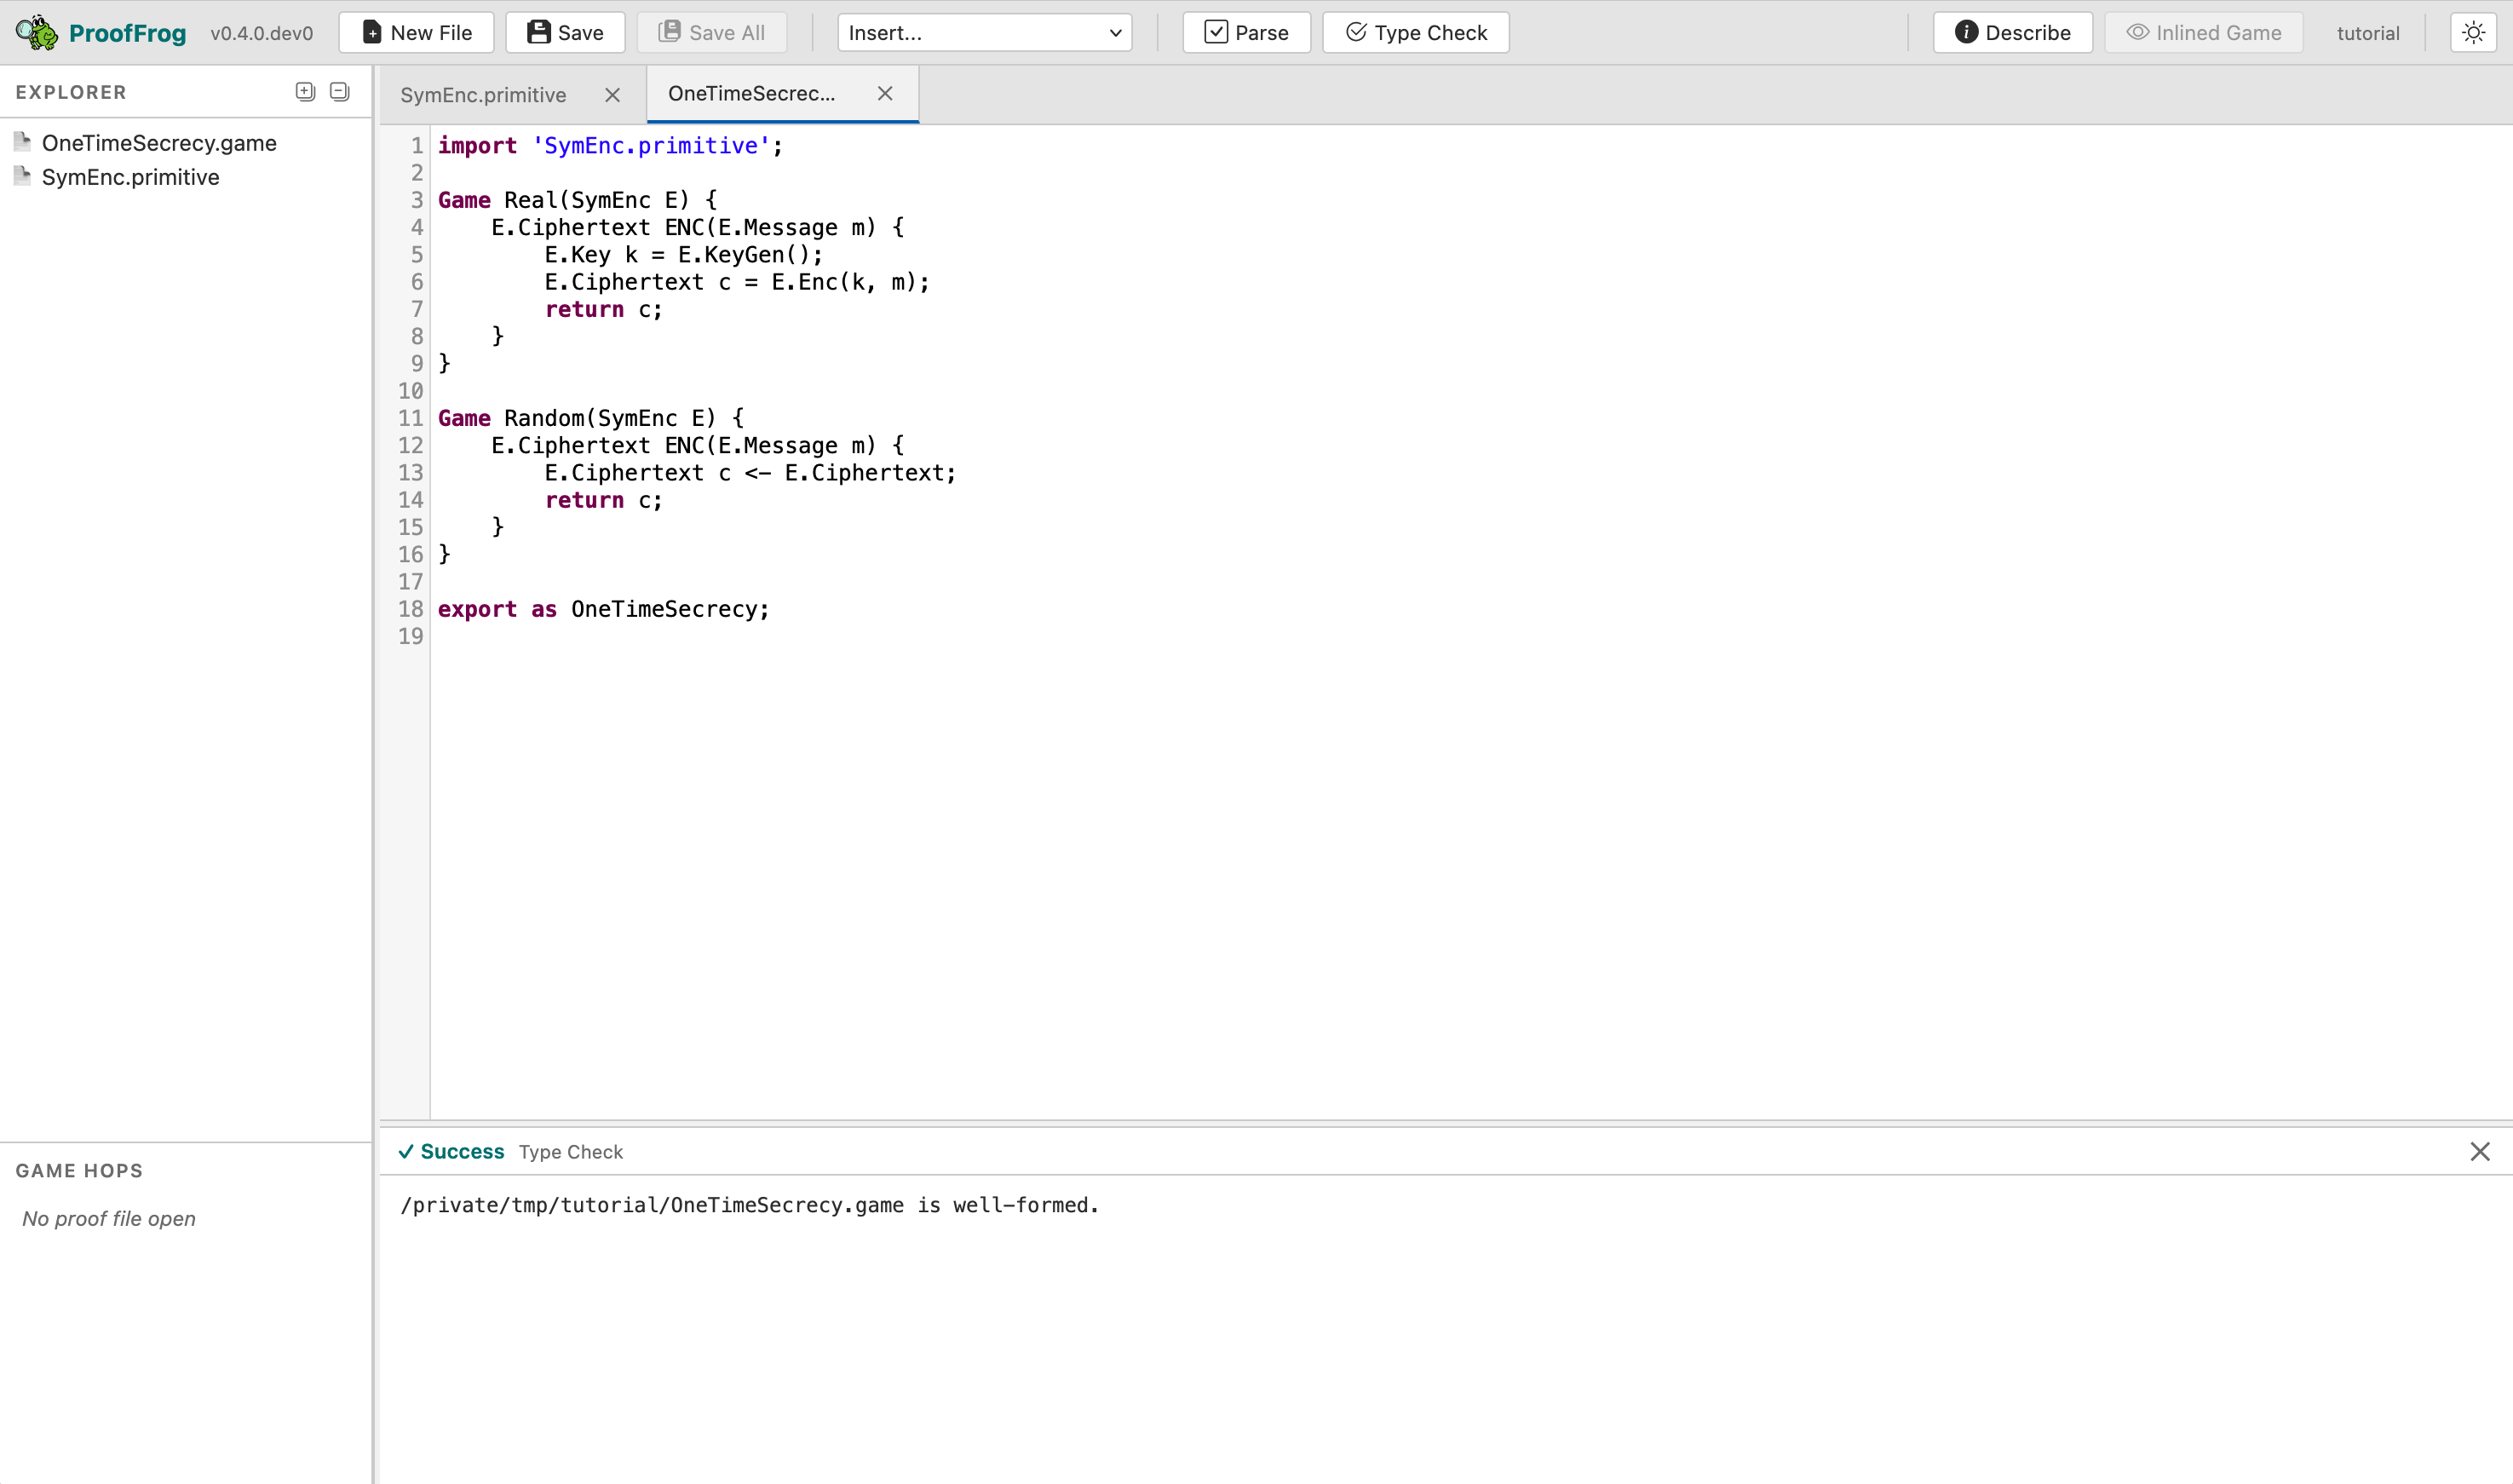
Task: Run Type Check on the file
Action: coord(1415,32)
